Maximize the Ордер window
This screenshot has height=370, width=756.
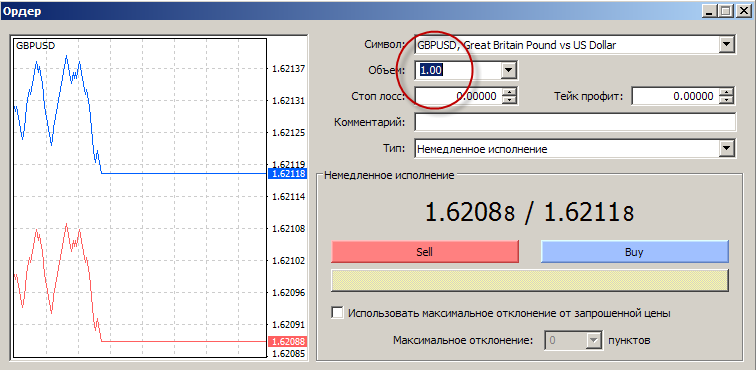725,11
